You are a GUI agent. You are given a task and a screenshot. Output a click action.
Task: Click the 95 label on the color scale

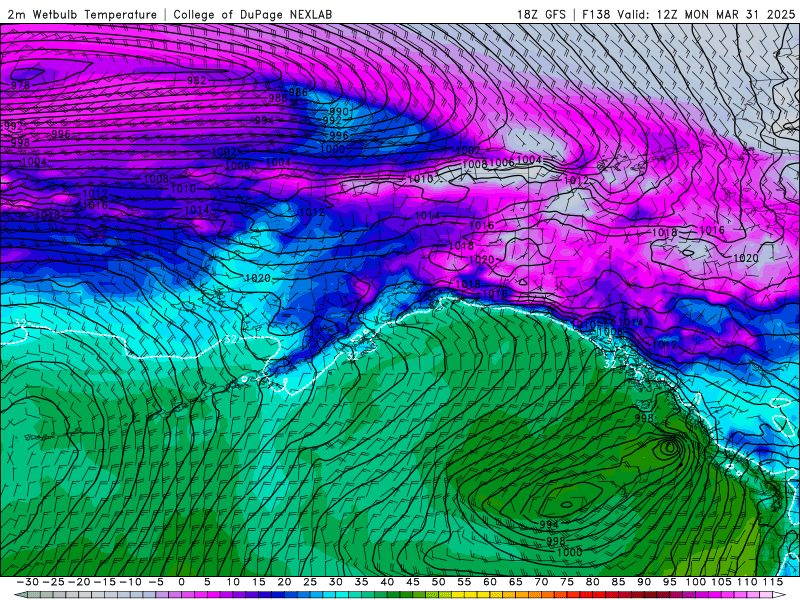669,582
